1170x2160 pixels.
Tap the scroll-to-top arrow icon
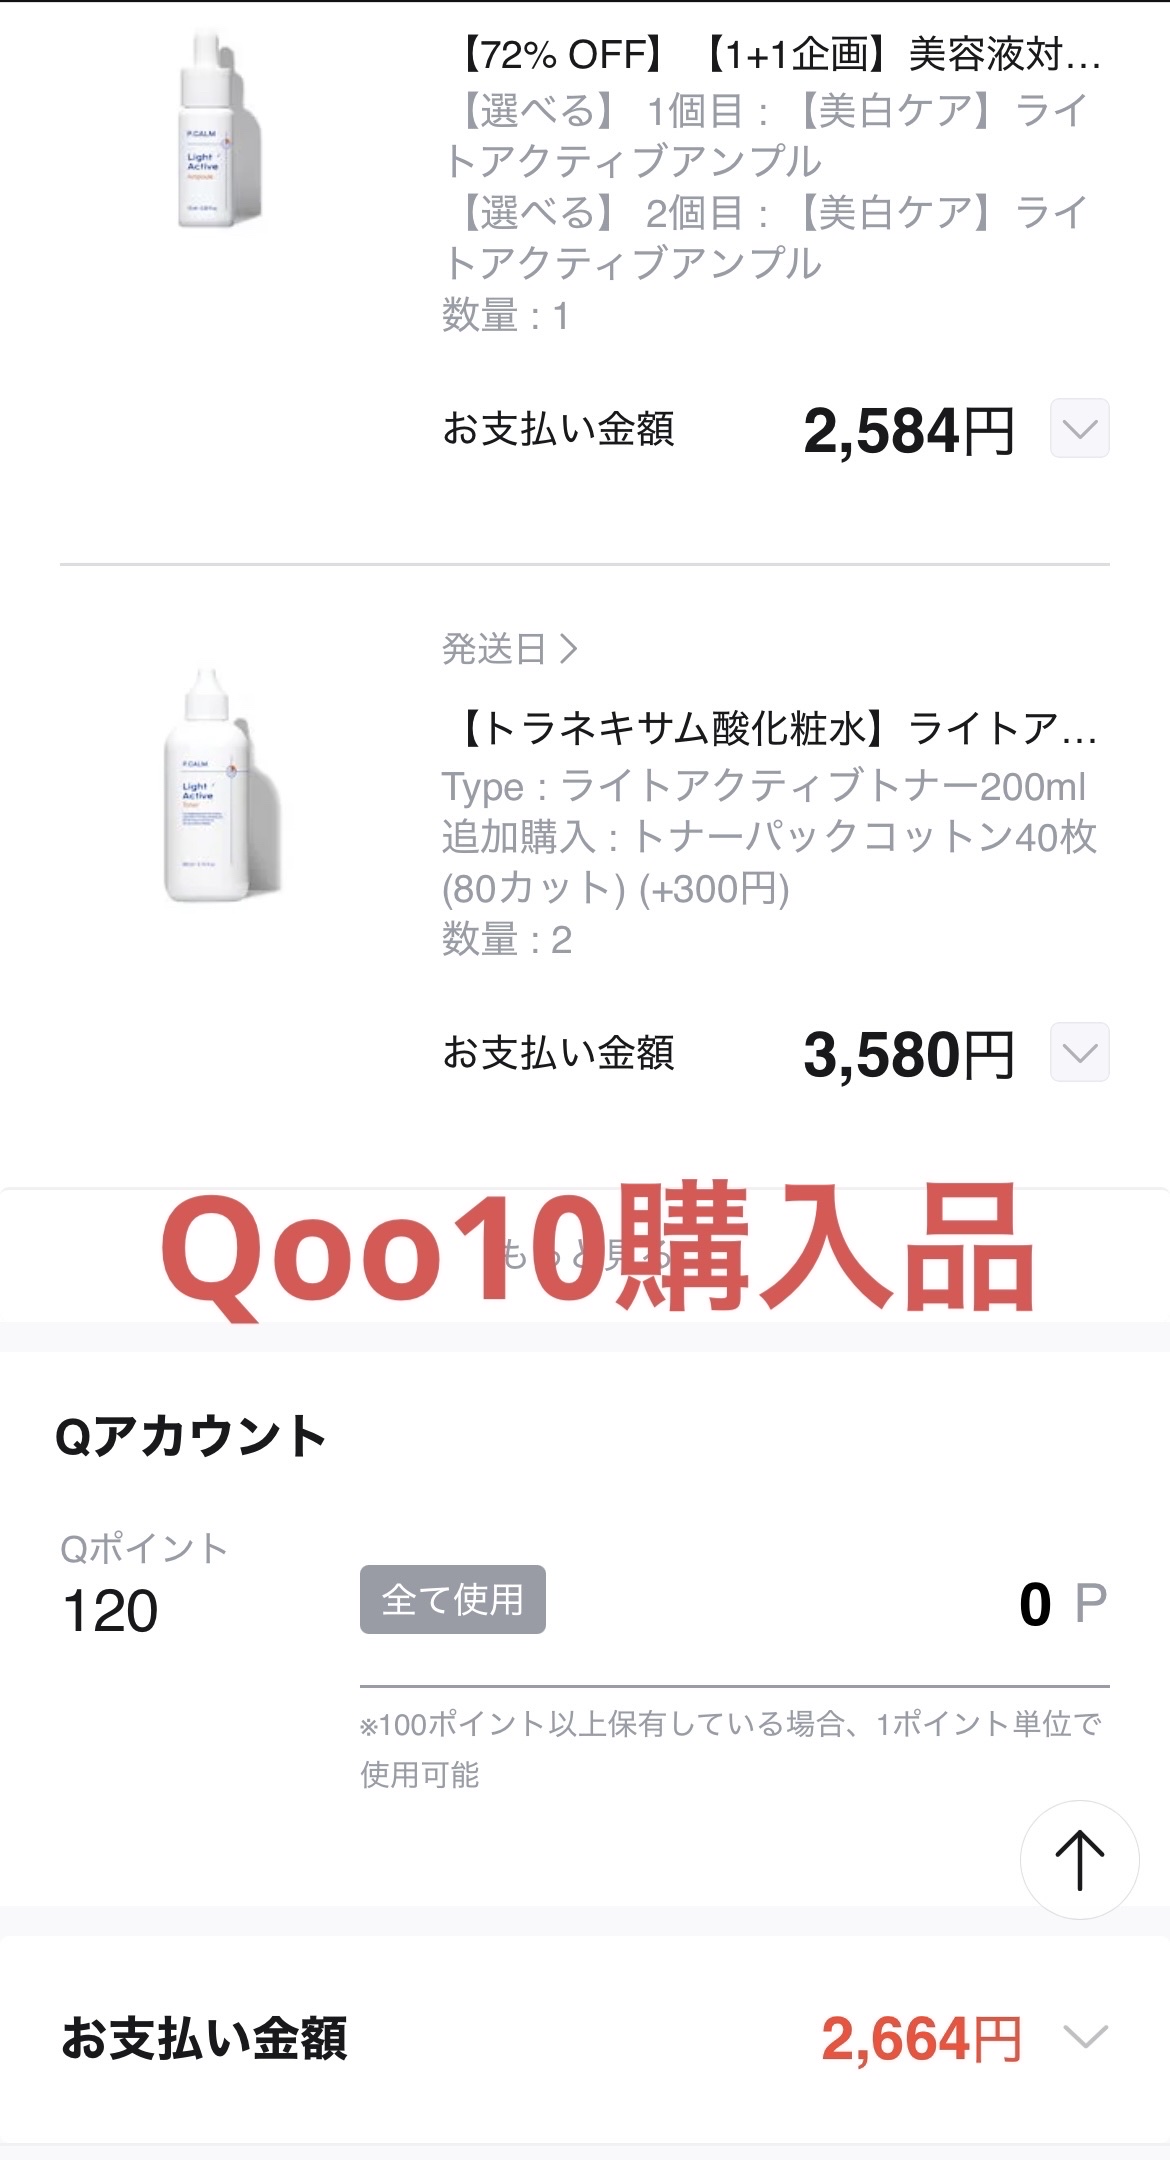point(1079,1860)
